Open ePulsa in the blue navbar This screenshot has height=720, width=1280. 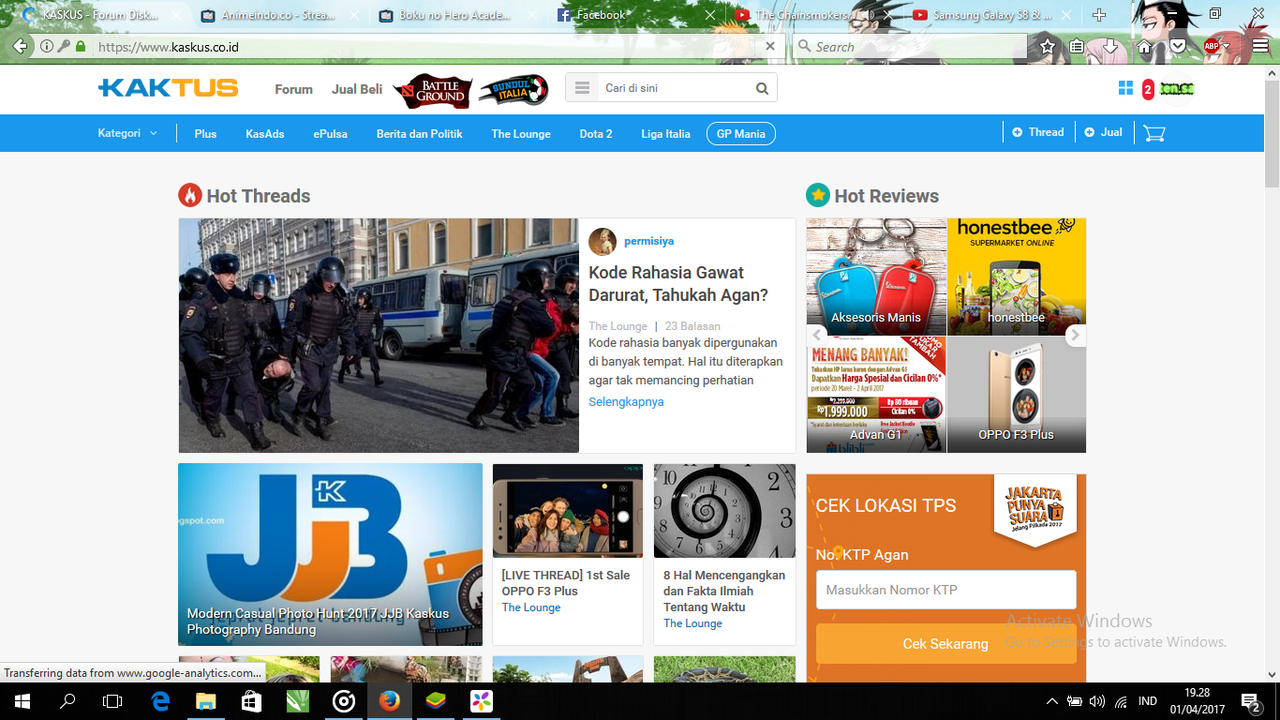(x=330, y=134)
